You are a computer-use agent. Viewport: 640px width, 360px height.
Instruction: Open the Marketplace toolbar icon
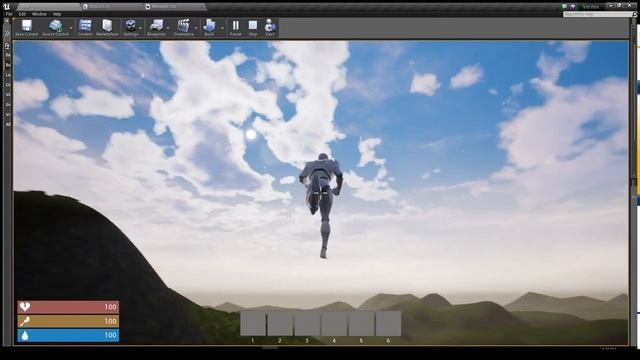click(107, 28)
